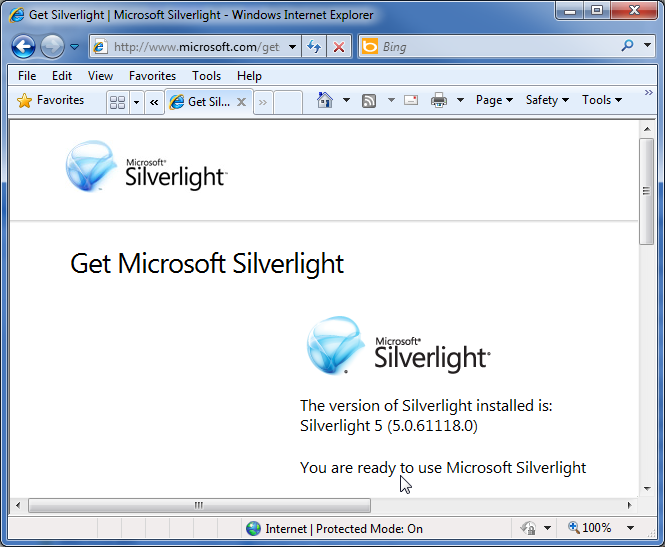
Task: Open the Safety command bar menu
Action: [547, 100]
